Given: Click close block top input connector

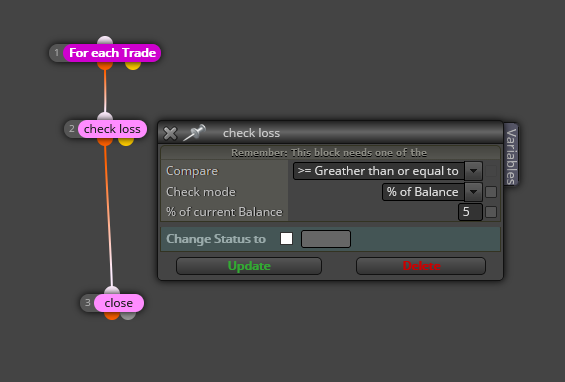Looking at the screenshot, I should [112, 290].
